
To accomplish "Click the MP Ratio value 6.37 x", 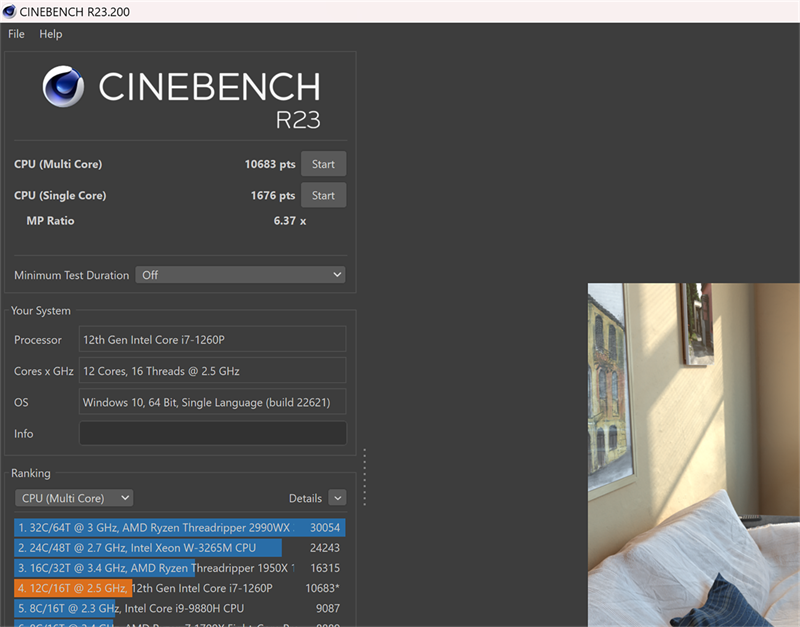I will 290,221.
